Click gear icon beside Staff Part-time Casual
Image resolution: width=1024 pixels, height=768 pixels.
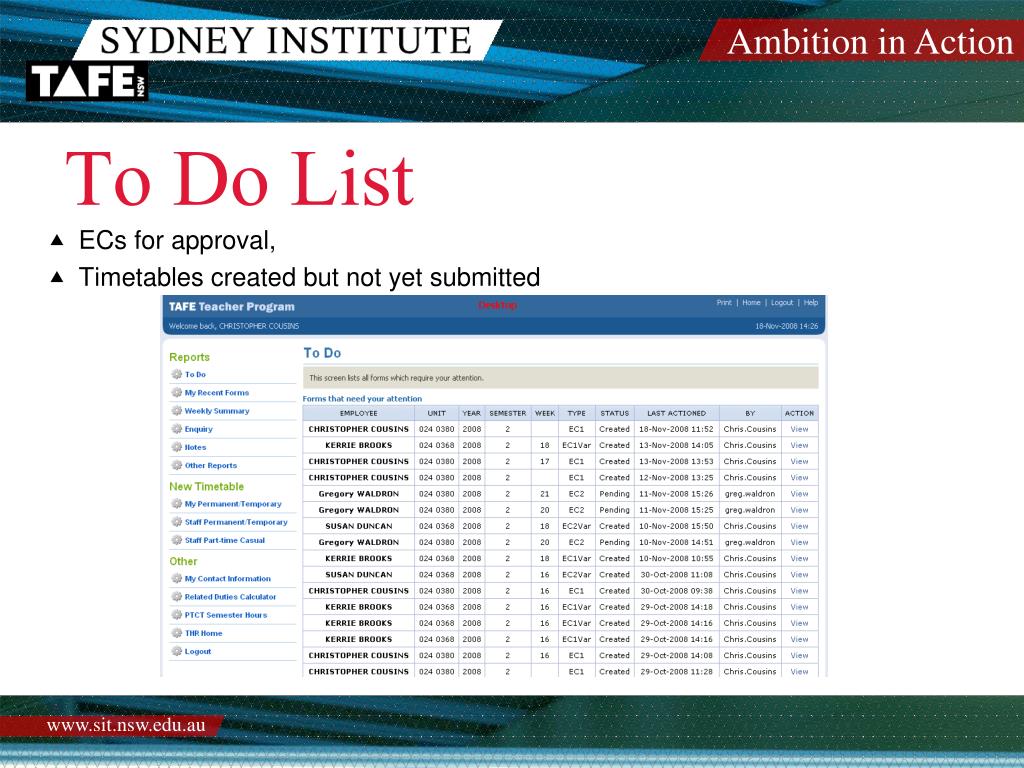(x=176, y=540)
